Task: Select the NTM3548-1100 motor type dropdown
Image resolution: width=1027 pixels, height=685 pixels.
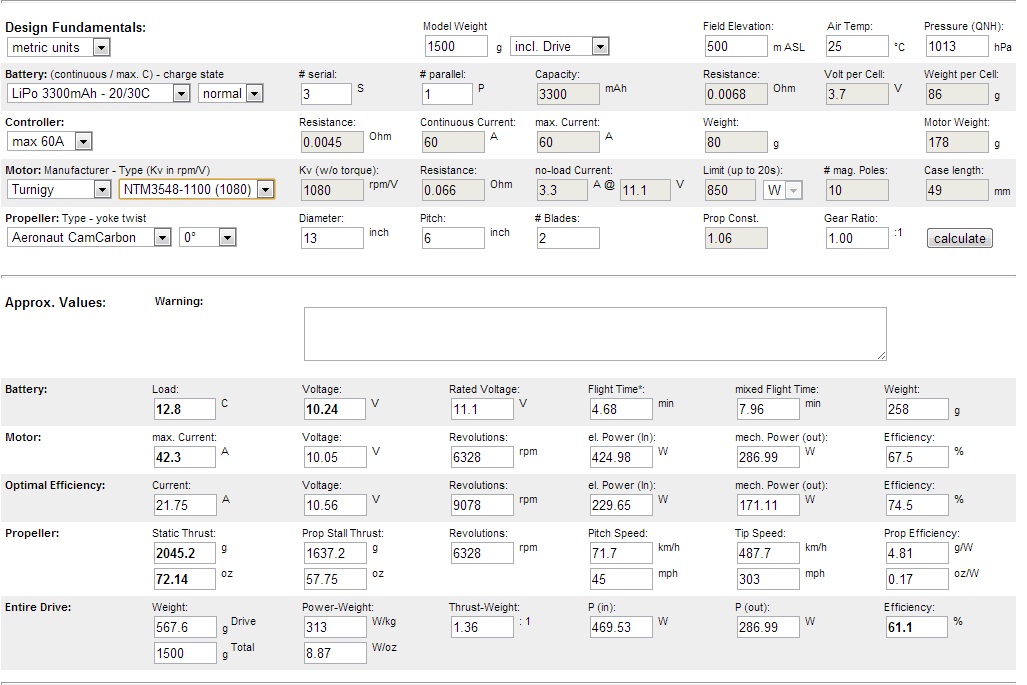Action: coord(196,189)
